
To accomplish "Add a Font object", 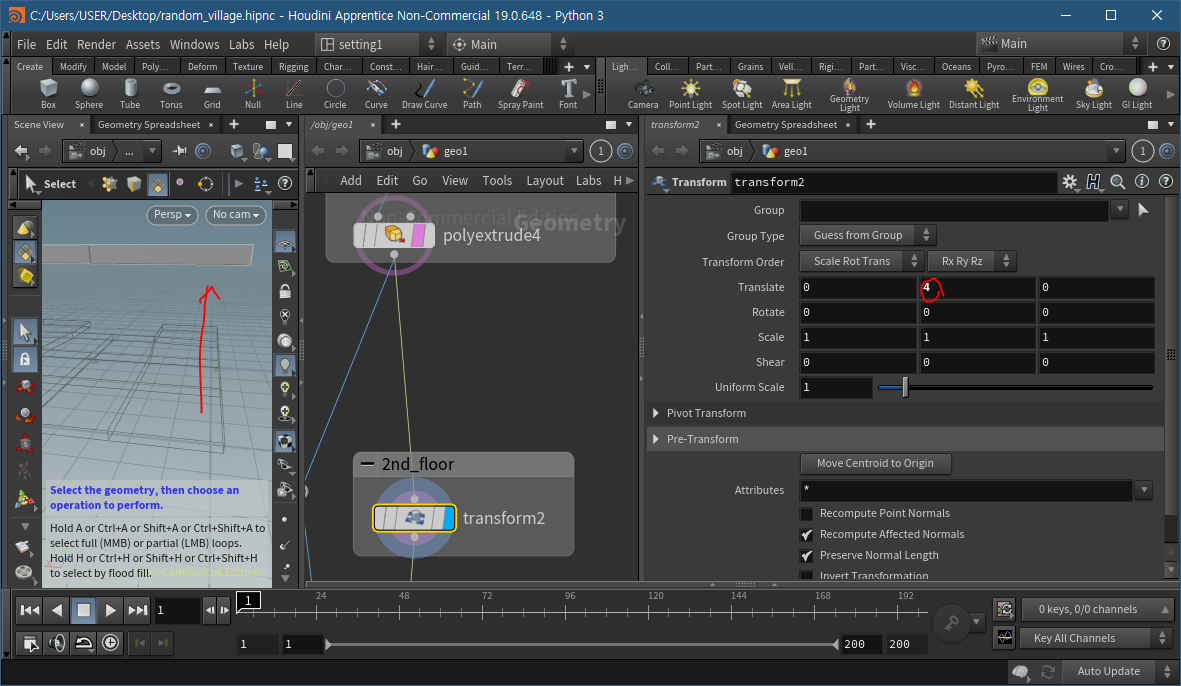I will click(568, 94).
